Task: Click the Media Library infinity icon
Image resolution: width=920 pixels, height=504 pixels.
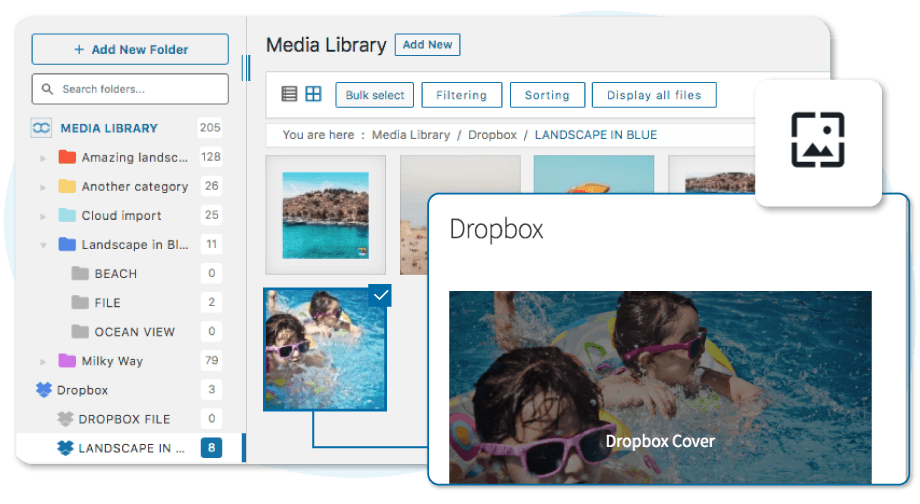Action: click(x=41, y=128)
